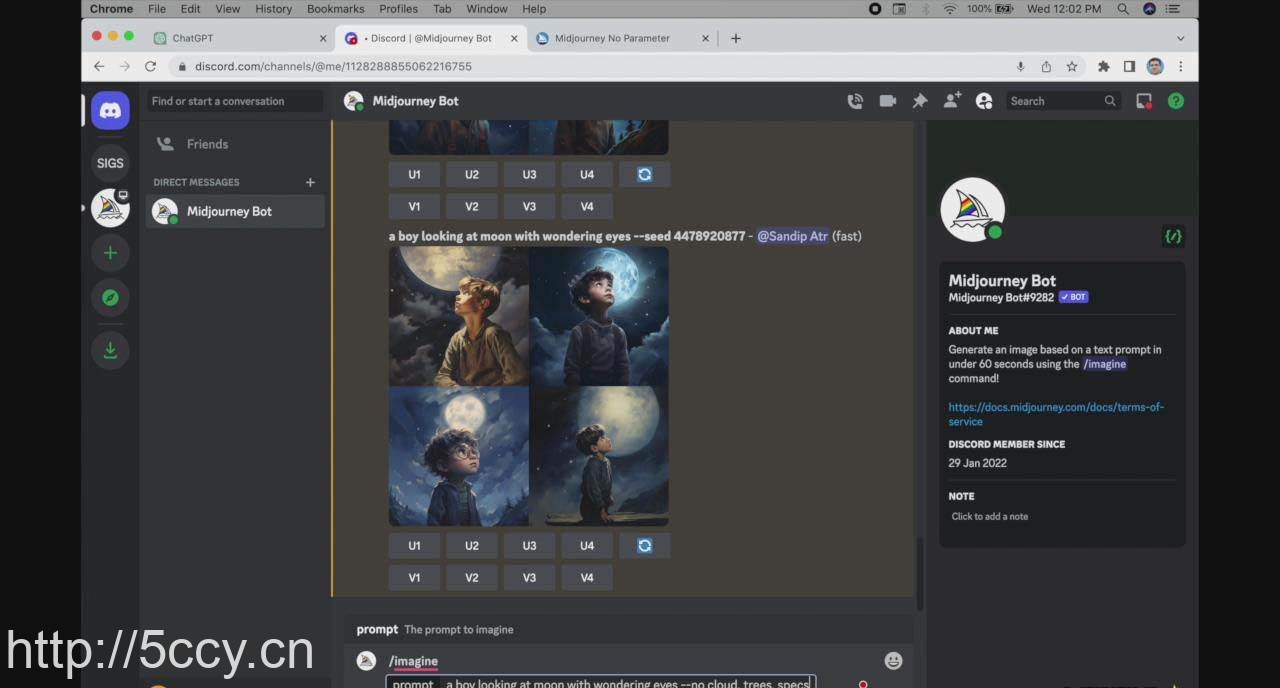Open Download Apps icon in sidebar
The image size is (1280, 688).
click(110, 350)
